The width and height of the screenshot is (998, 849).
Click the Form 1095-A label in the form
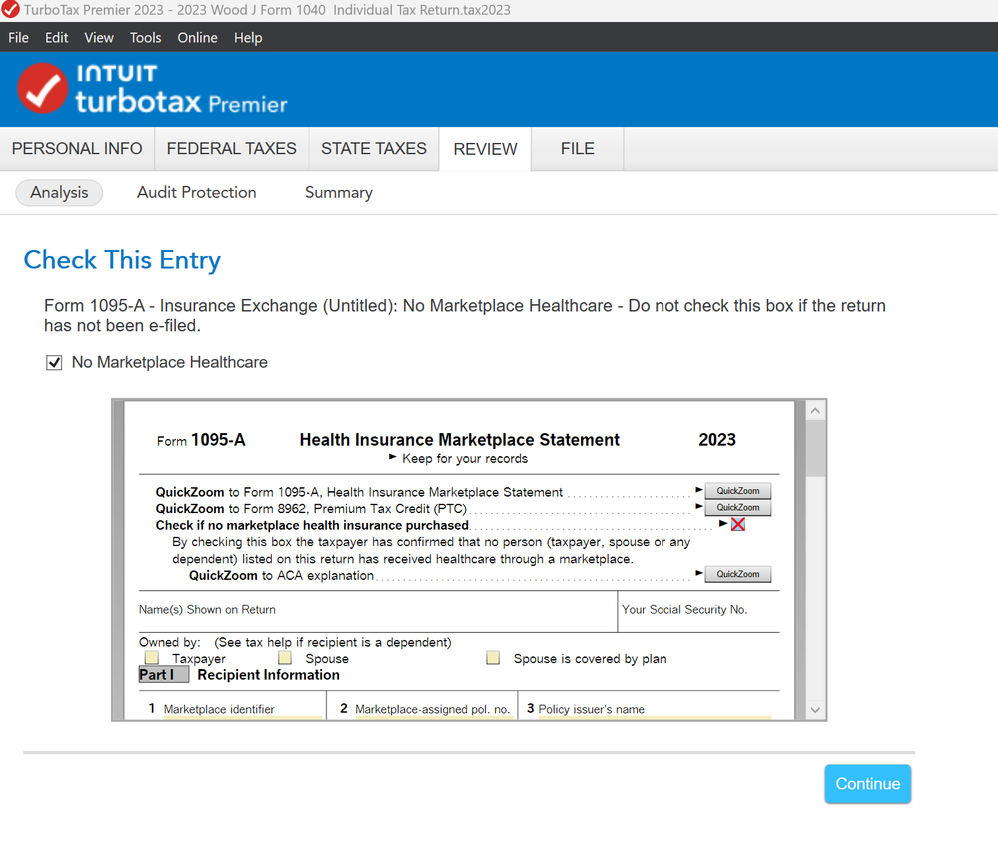[x=201, y=440]
